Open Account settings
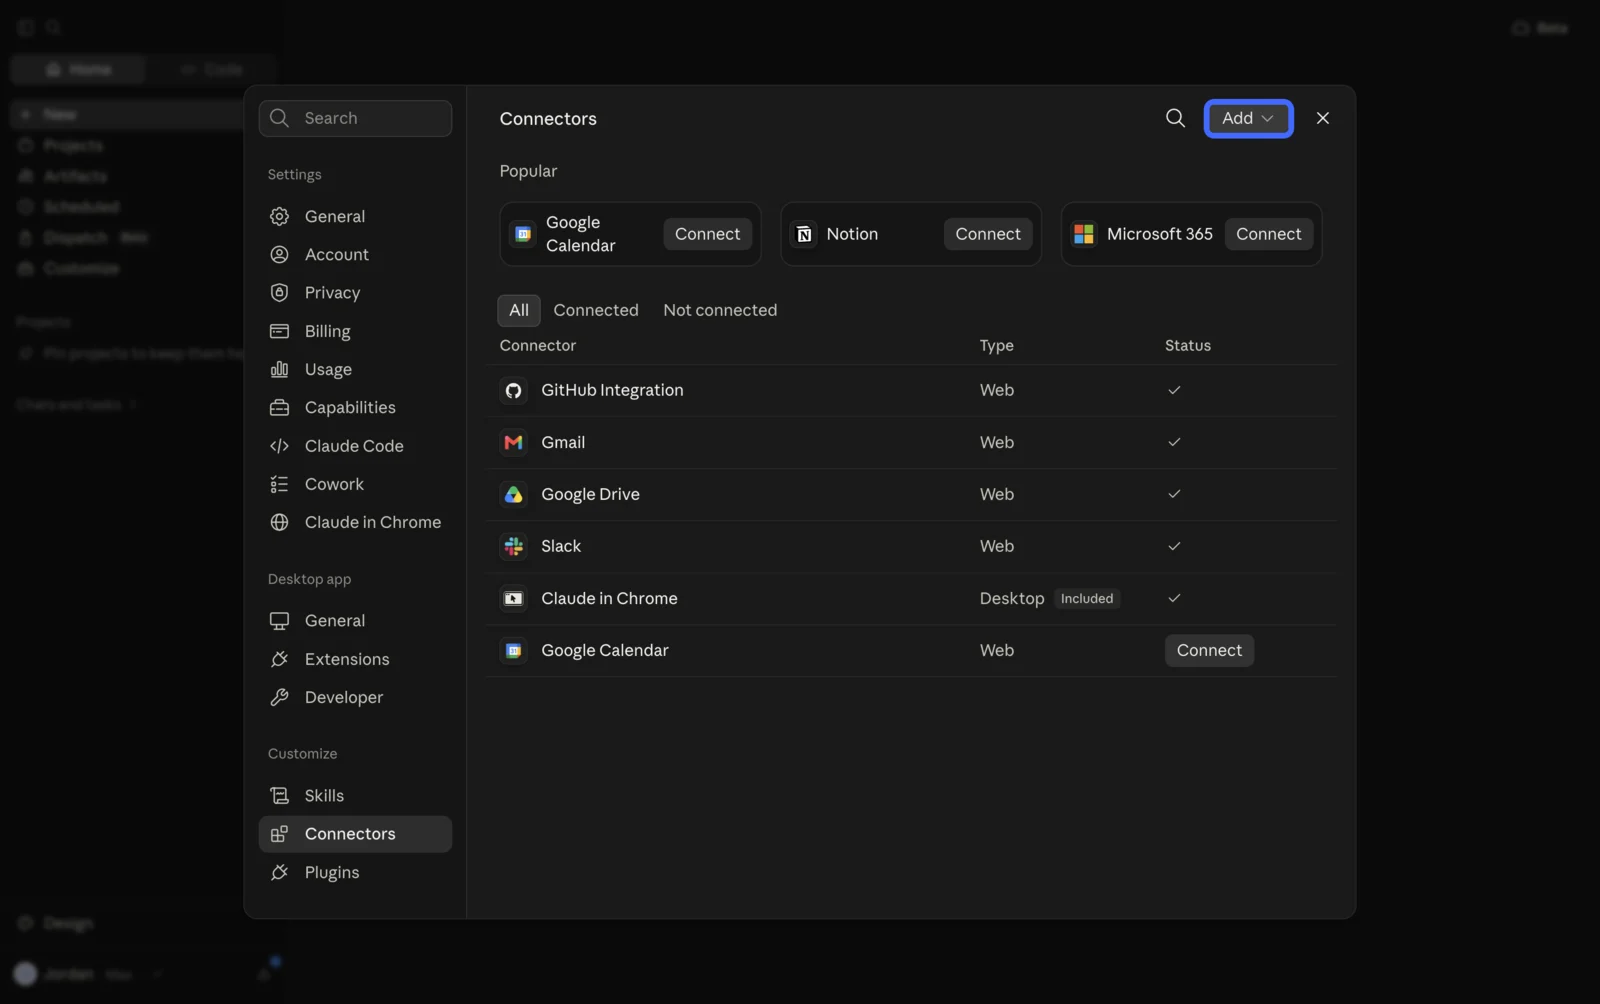The image size is (1600, 1004). click(355, 254)
